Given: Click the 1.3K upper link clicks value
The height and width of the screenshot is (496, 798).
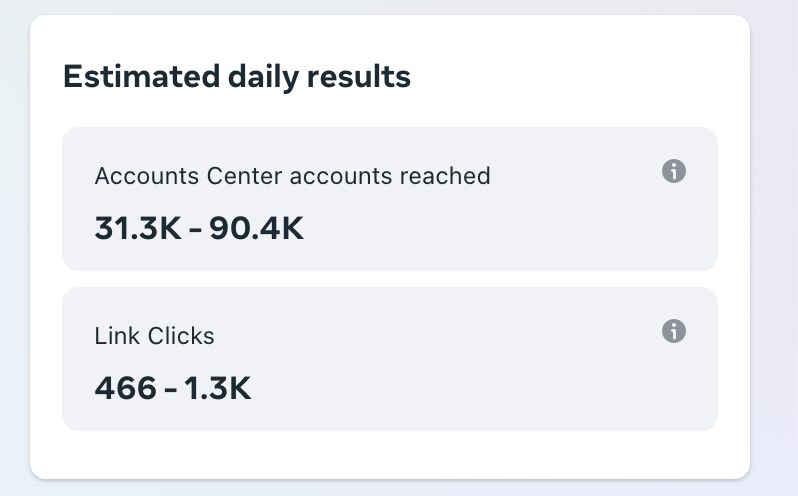Looking at the screenshot, I should click(217, 388).
